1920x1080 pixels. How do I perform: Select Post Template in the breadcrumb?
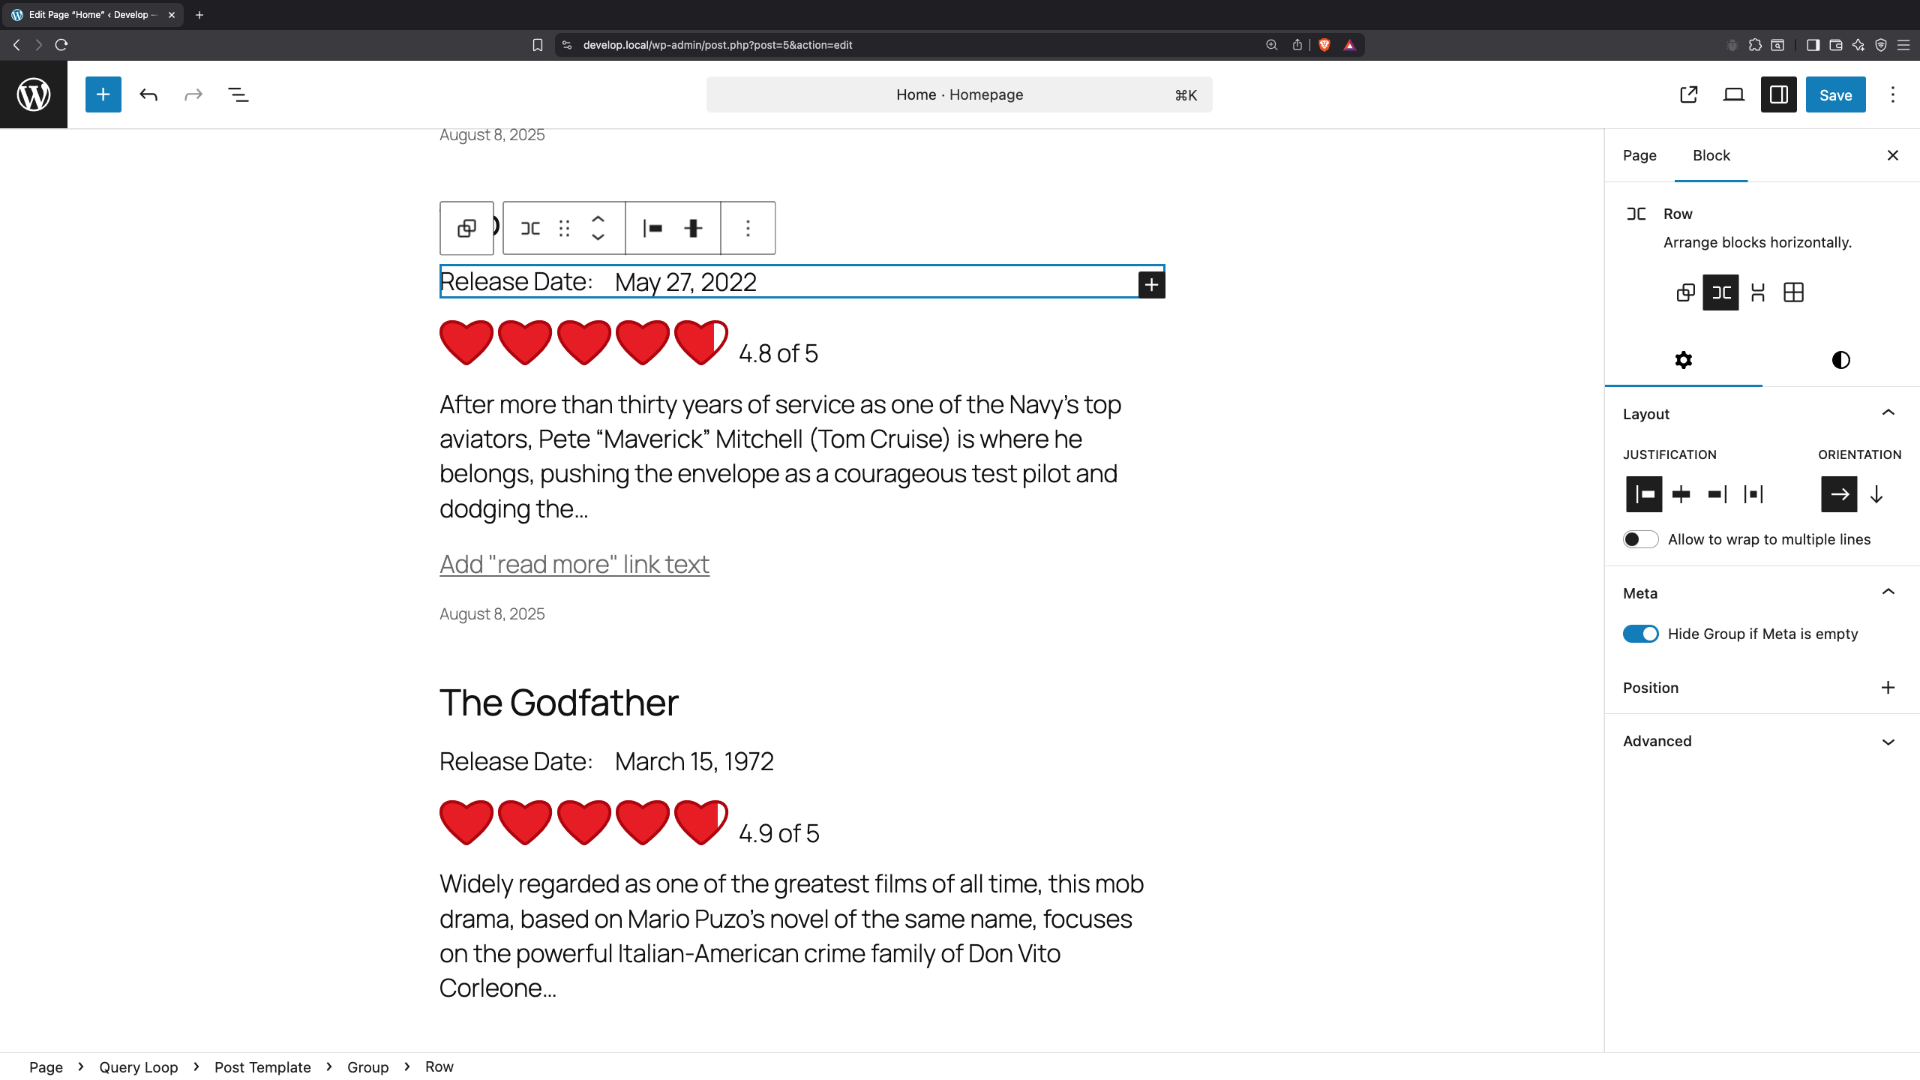pos(262,1067)
